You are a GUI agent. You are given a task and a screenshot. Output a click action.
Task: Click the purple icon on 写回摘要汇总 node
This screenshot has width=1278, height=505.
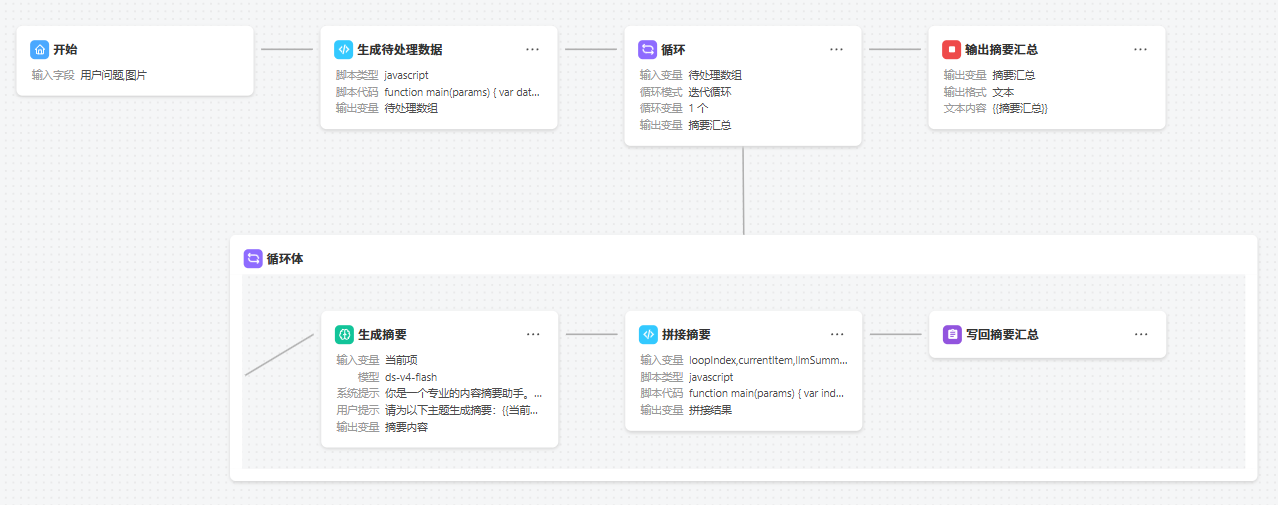(x=952, y=334)
